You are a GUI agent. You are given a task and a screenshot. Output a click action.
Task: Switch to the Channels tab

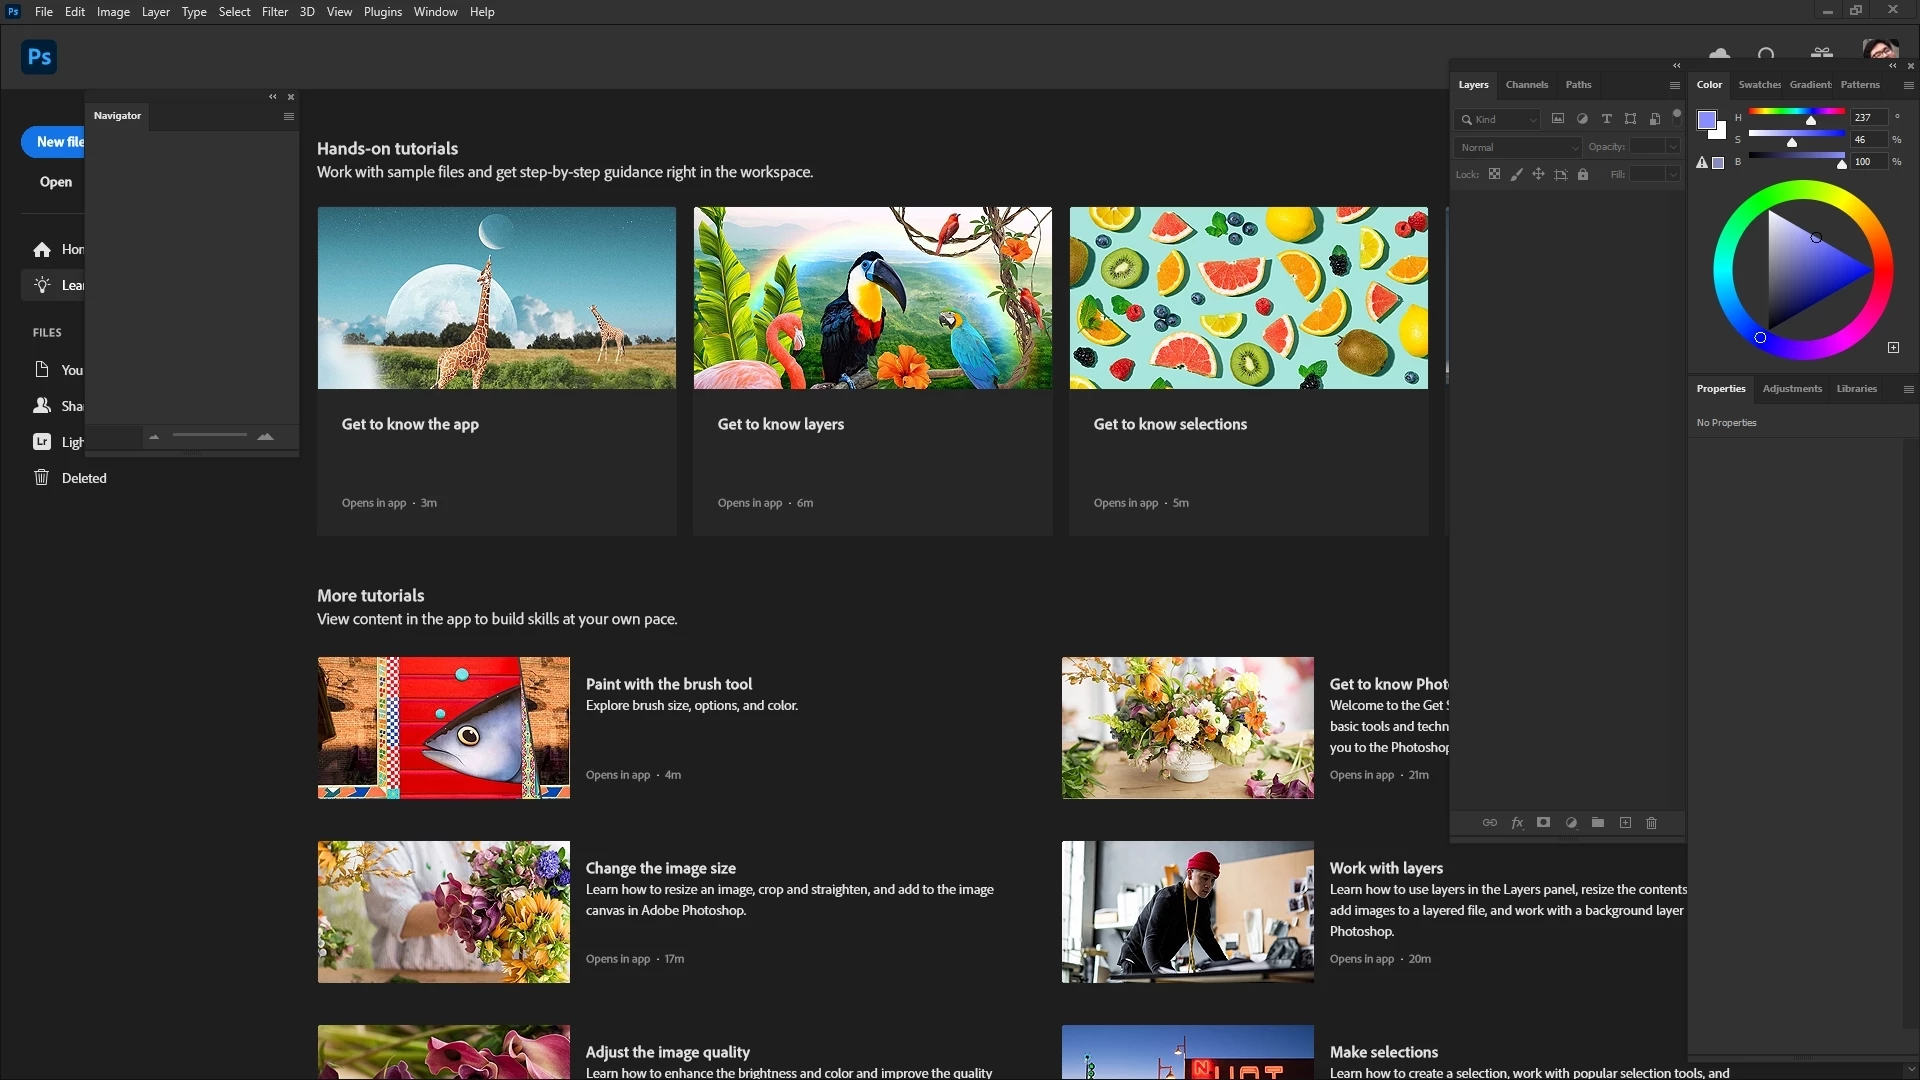(1526, 85)
